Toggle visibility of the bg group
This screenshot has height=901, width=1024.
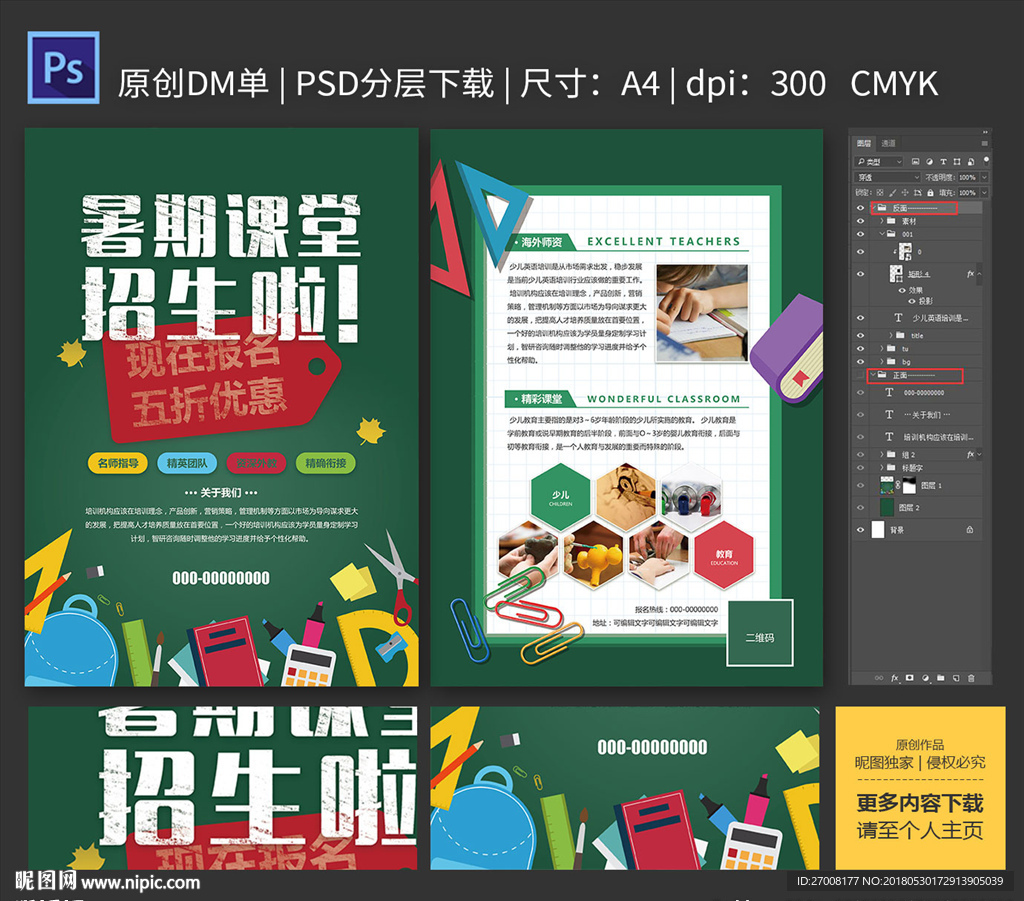(860, 361)
